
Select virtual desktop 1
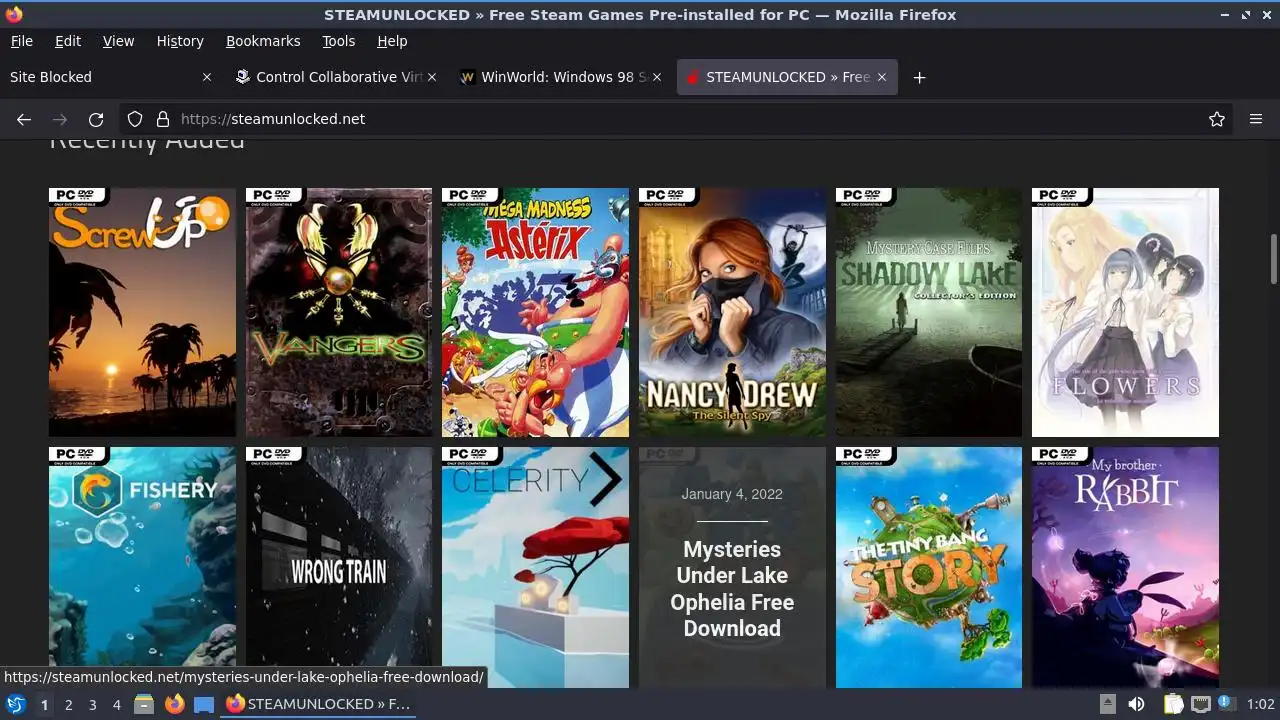44,705
